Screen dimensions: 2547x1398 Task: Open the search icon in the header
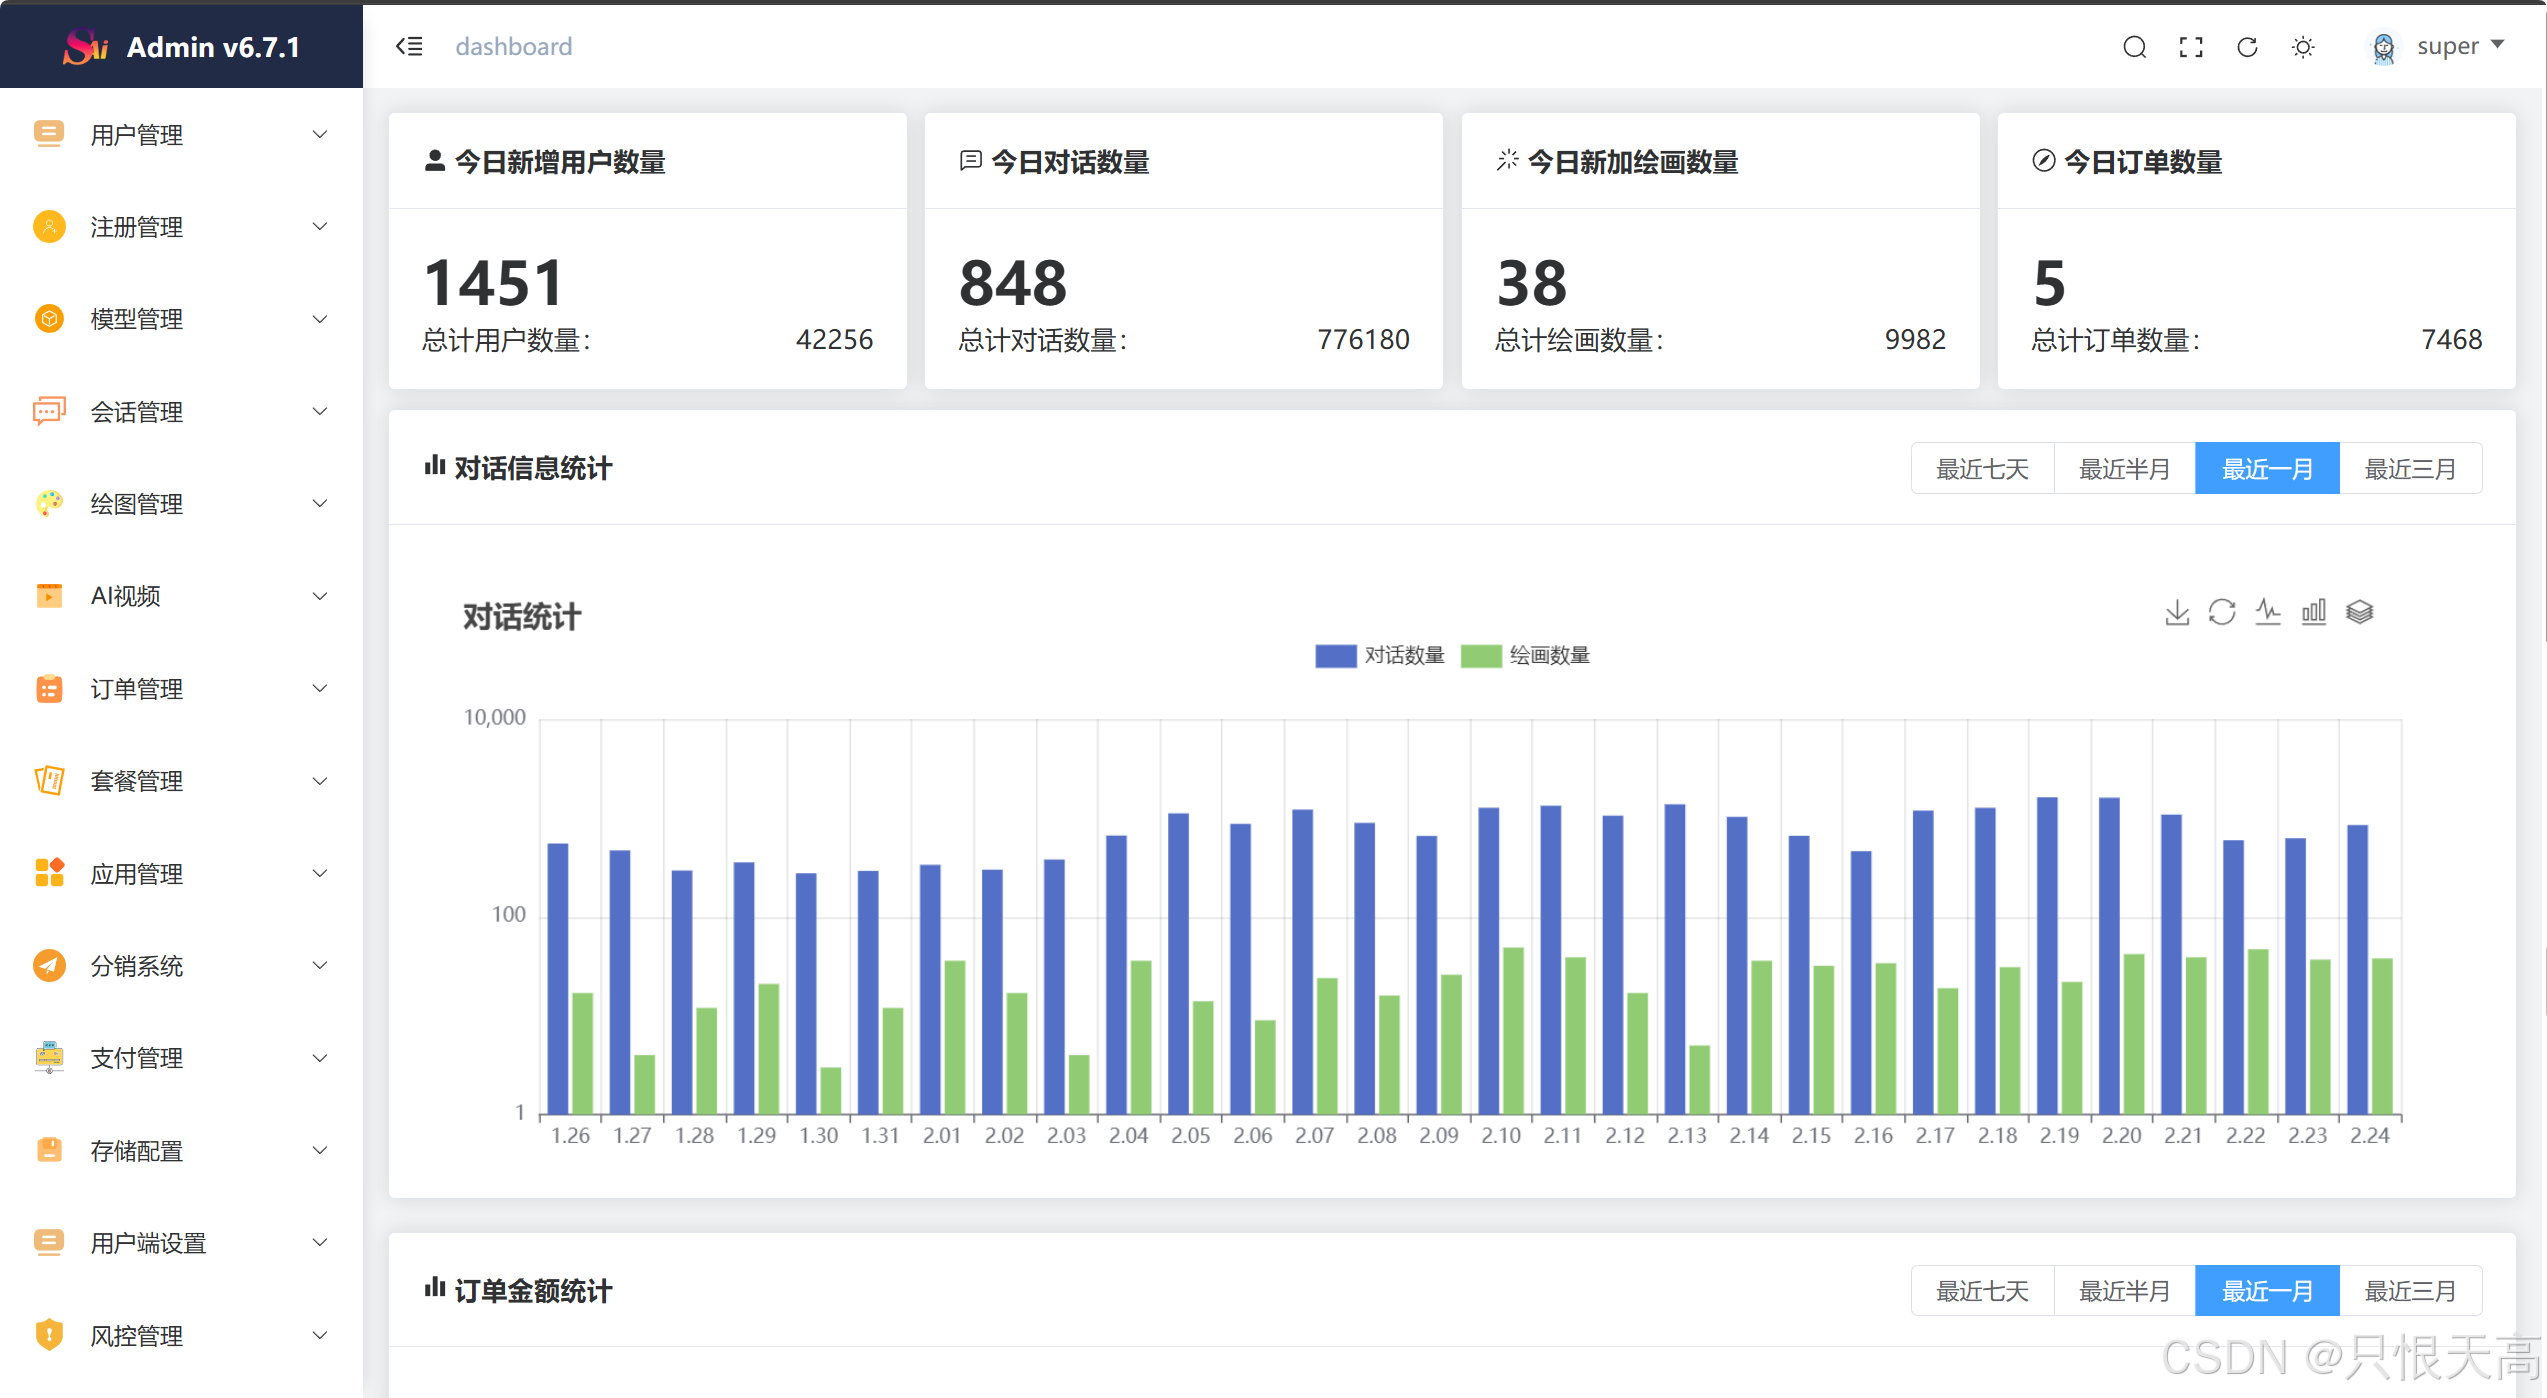2134,47
